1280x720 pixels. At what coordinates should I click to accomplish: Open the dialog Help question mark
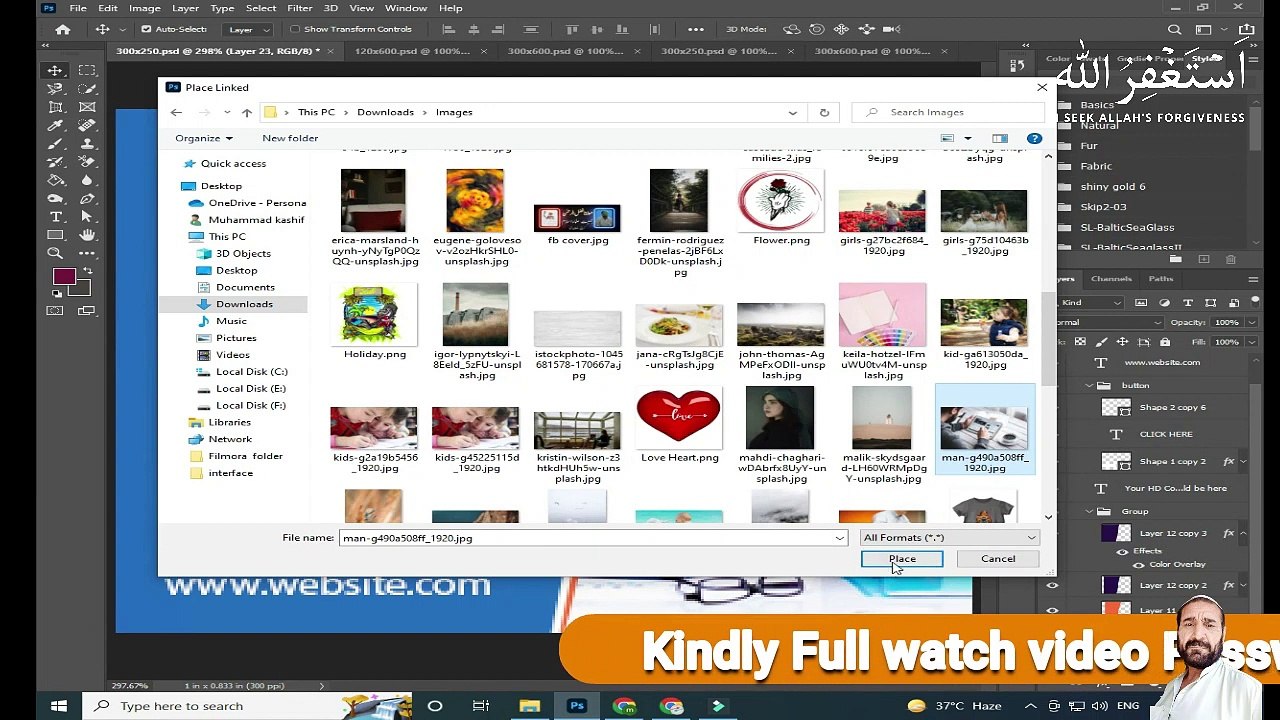pyautogui.click(x=1034, y=138)
